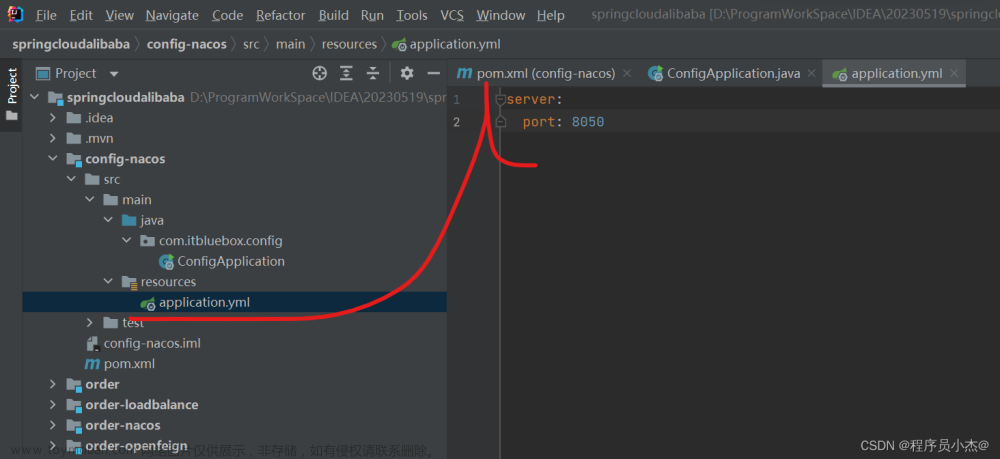This screenshot has height=459, width=1000.
Task: Switch to ConfigApplication.java tab
Action: pos(732,74)
